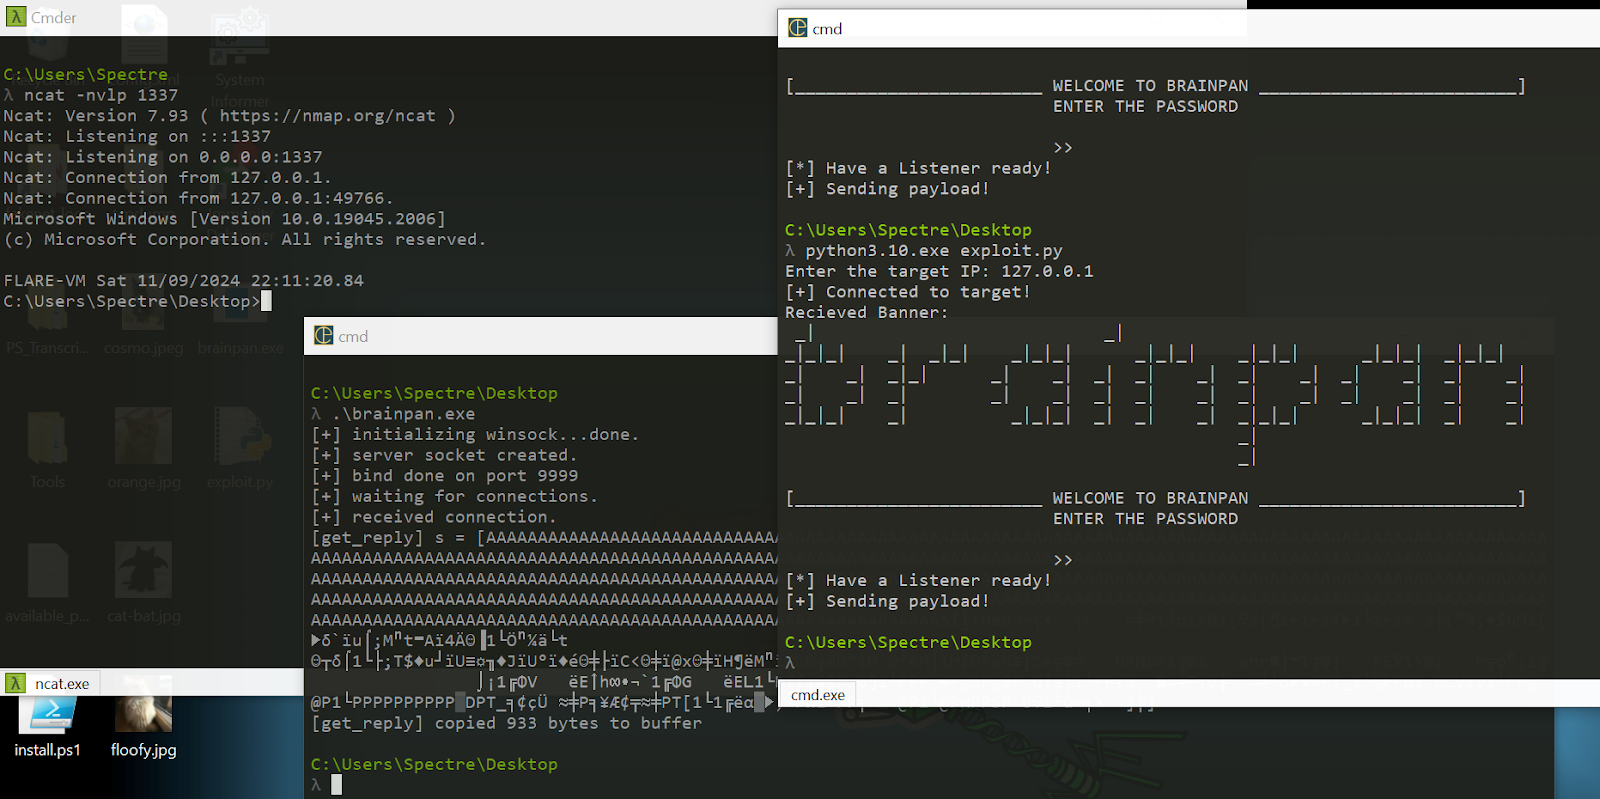1600x799 pixels.
Task: Click the bottom lambda prompt in middle cmd window
Action: (x=316, y=785)
